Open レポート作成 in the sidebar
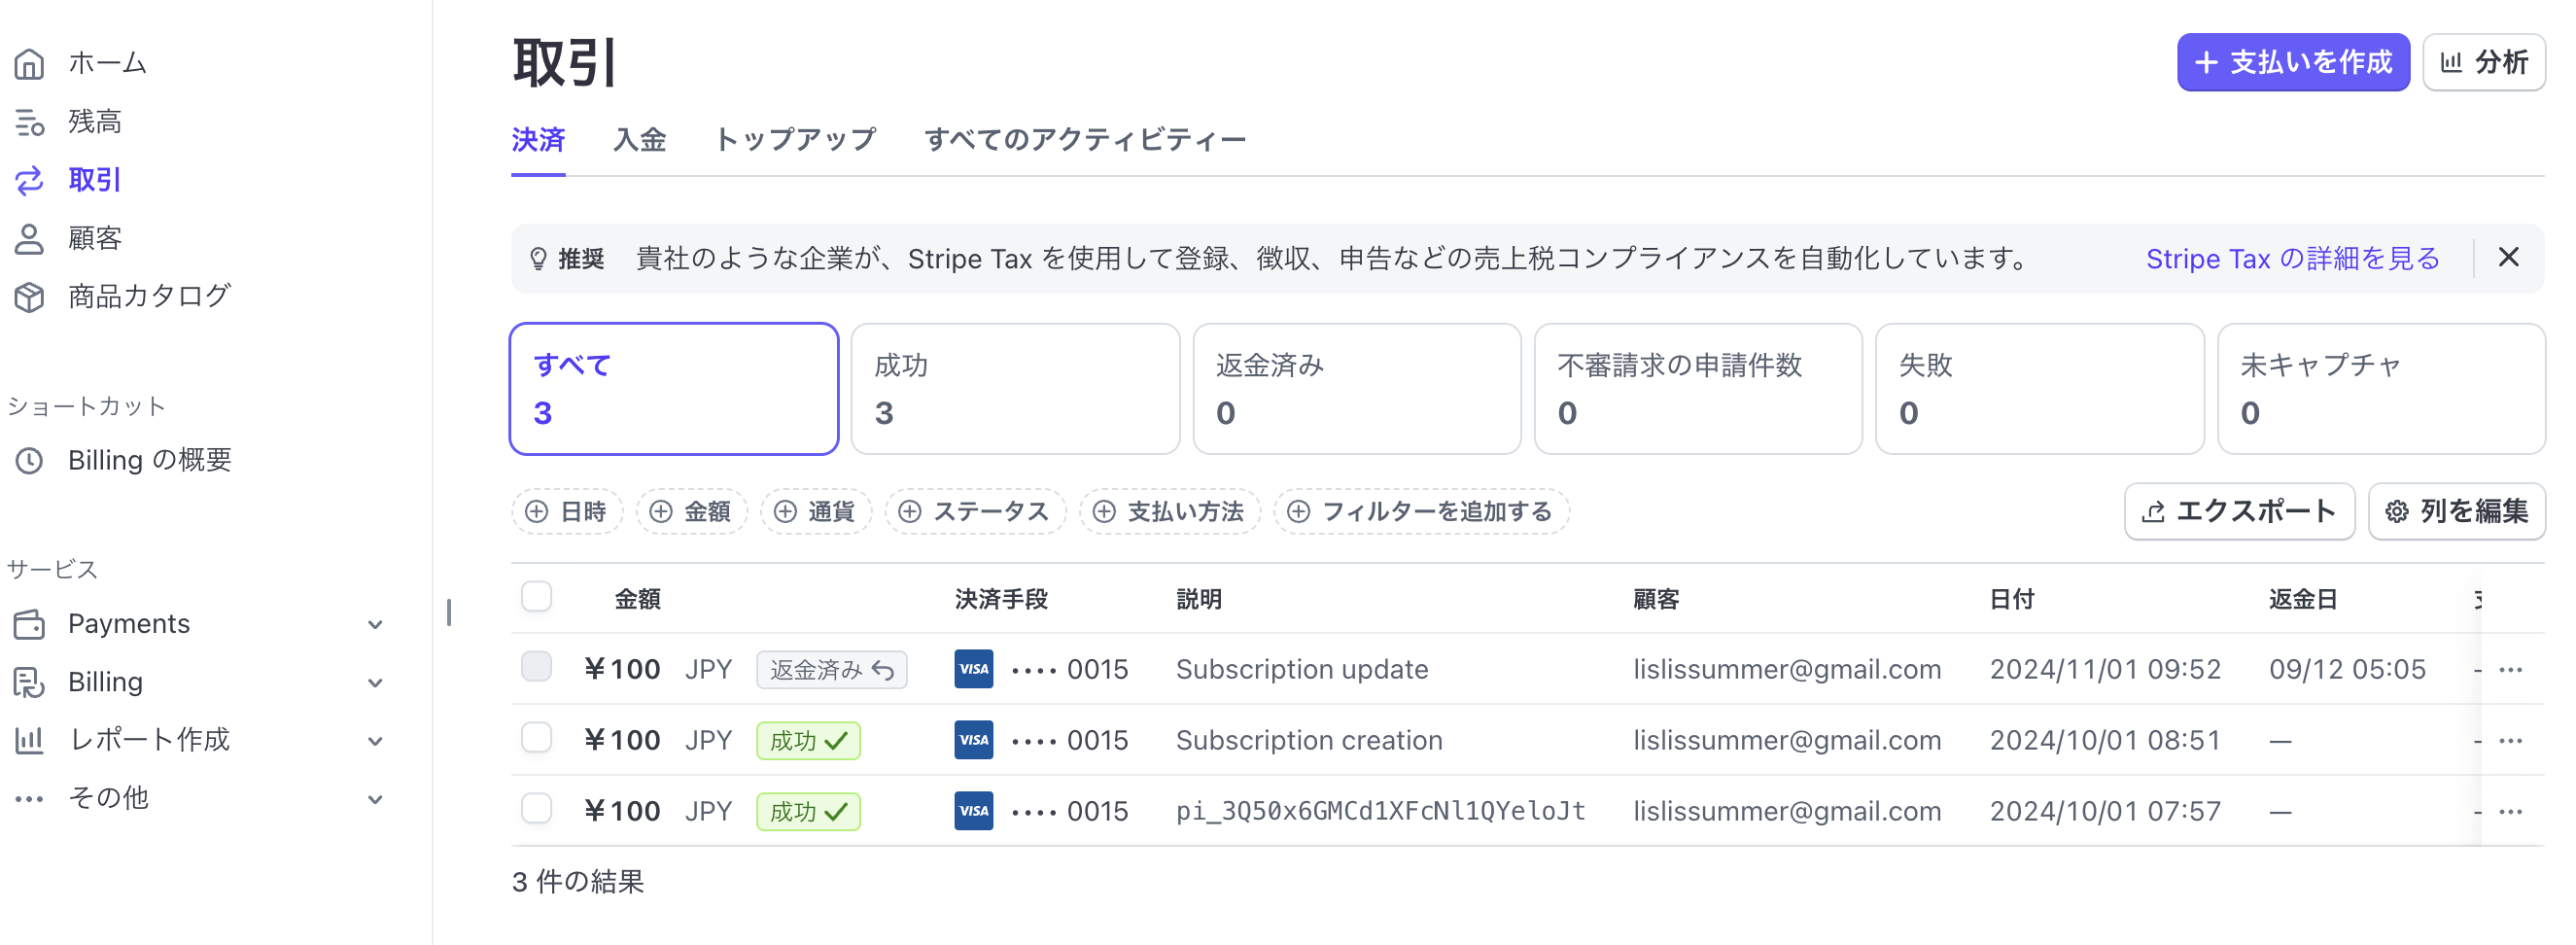 tap(150, 739)
